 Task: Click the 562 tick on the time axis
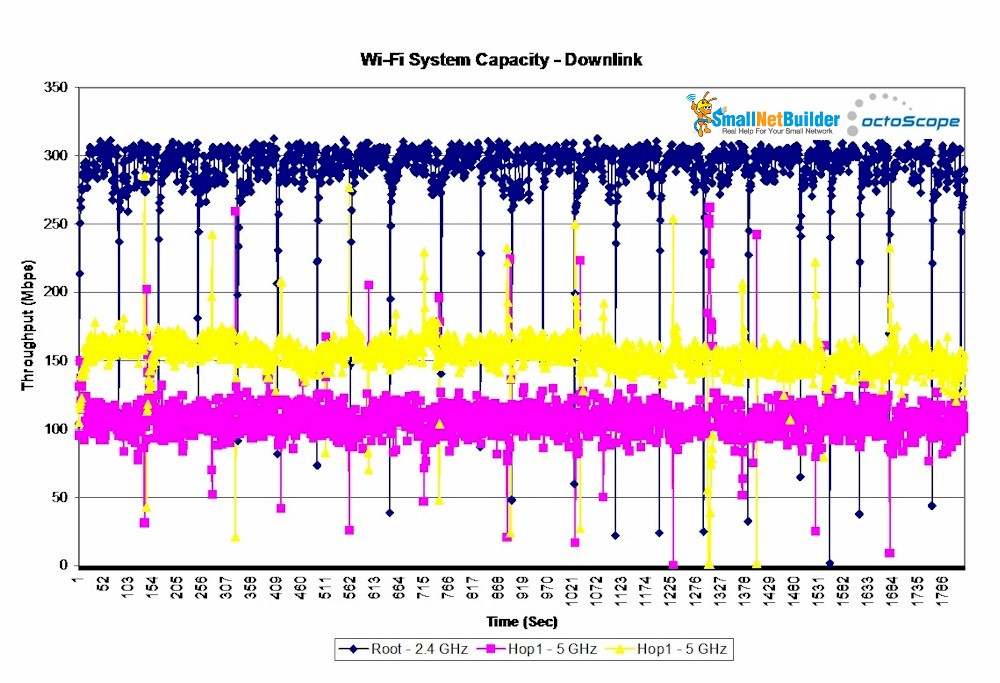pos(349,586)
